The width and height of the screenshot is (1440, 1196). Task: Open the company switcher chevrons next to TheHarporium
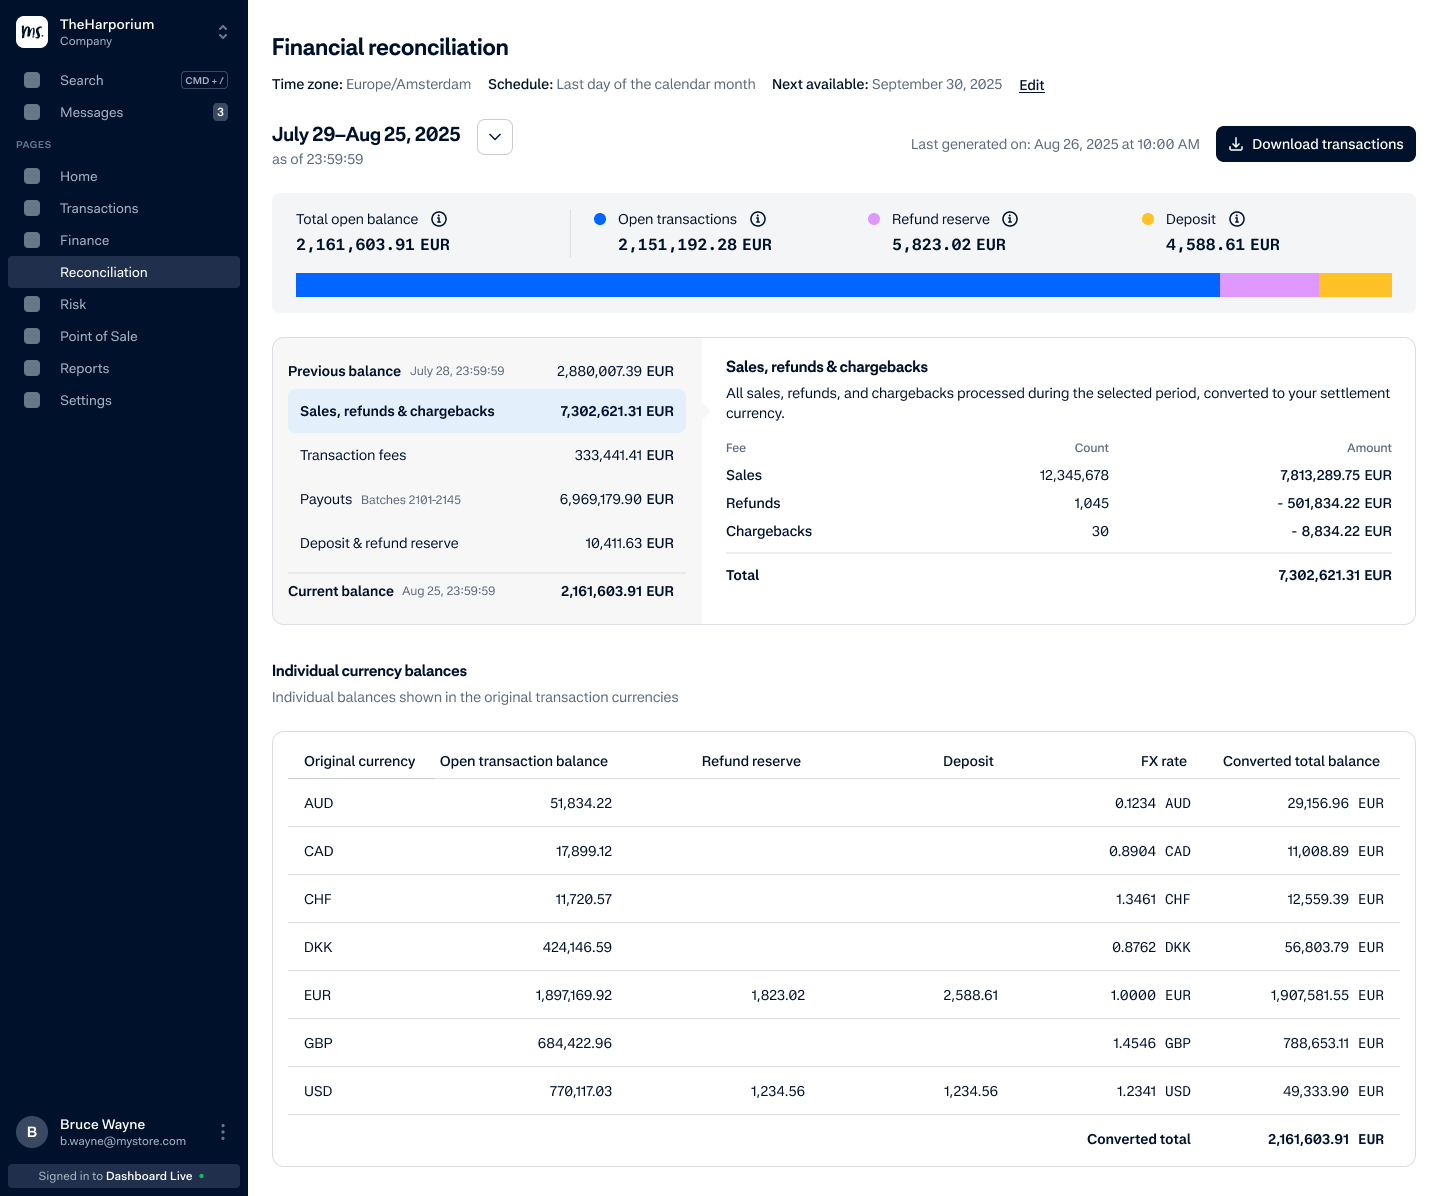click(x=223, y=32)
